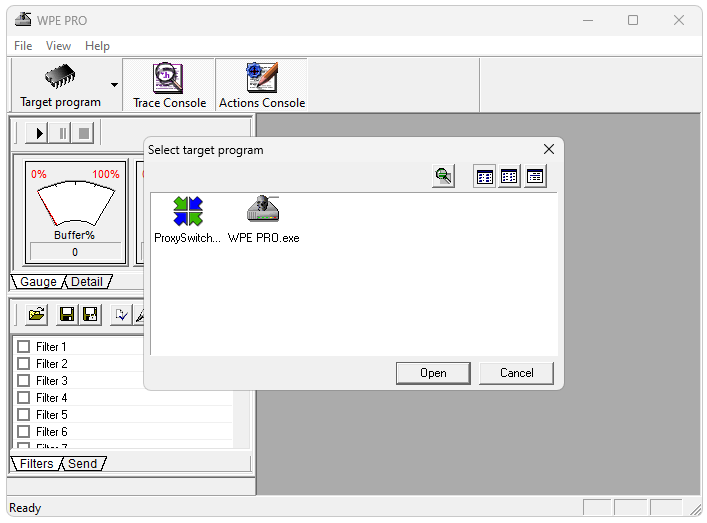Viewport: 707px width, 523px height.
Task: Click the Open button
Action: click(x=433, y=373)
